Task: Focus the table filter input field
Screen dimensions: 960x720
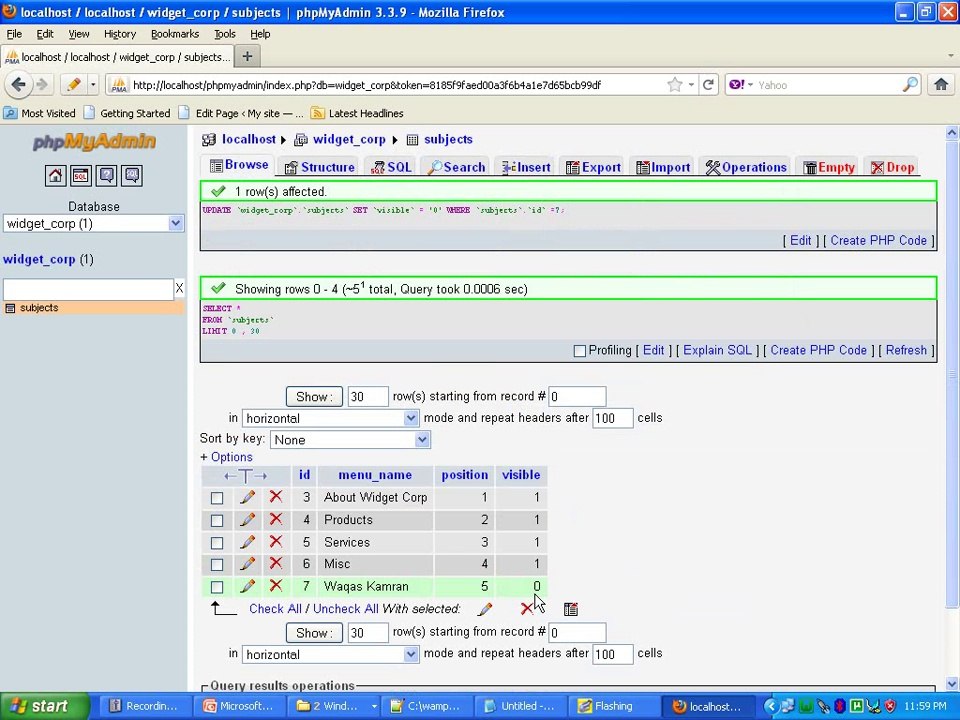Action: (x=88, y=289)
